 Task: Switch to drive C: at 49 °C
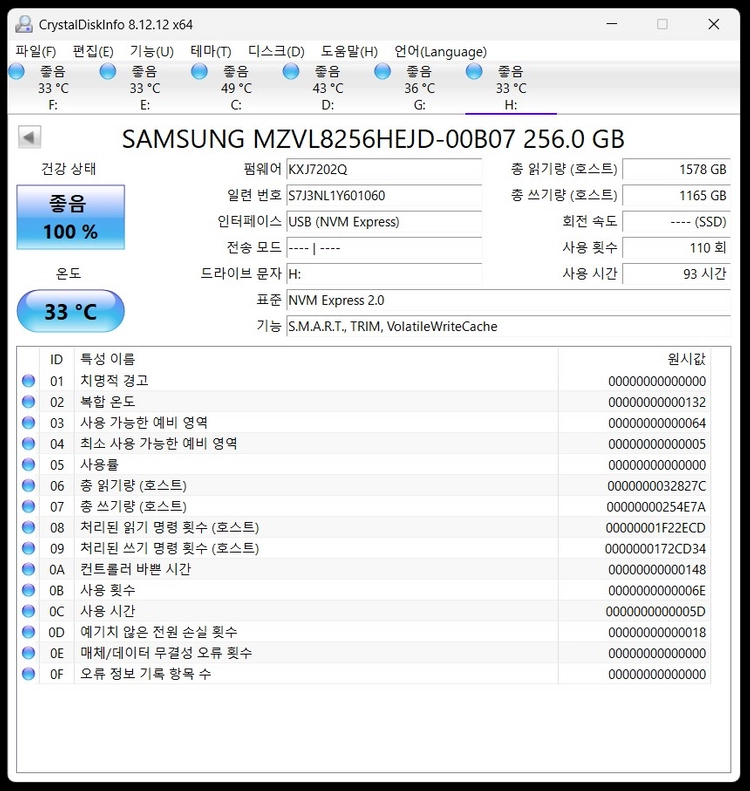[236, 88]
